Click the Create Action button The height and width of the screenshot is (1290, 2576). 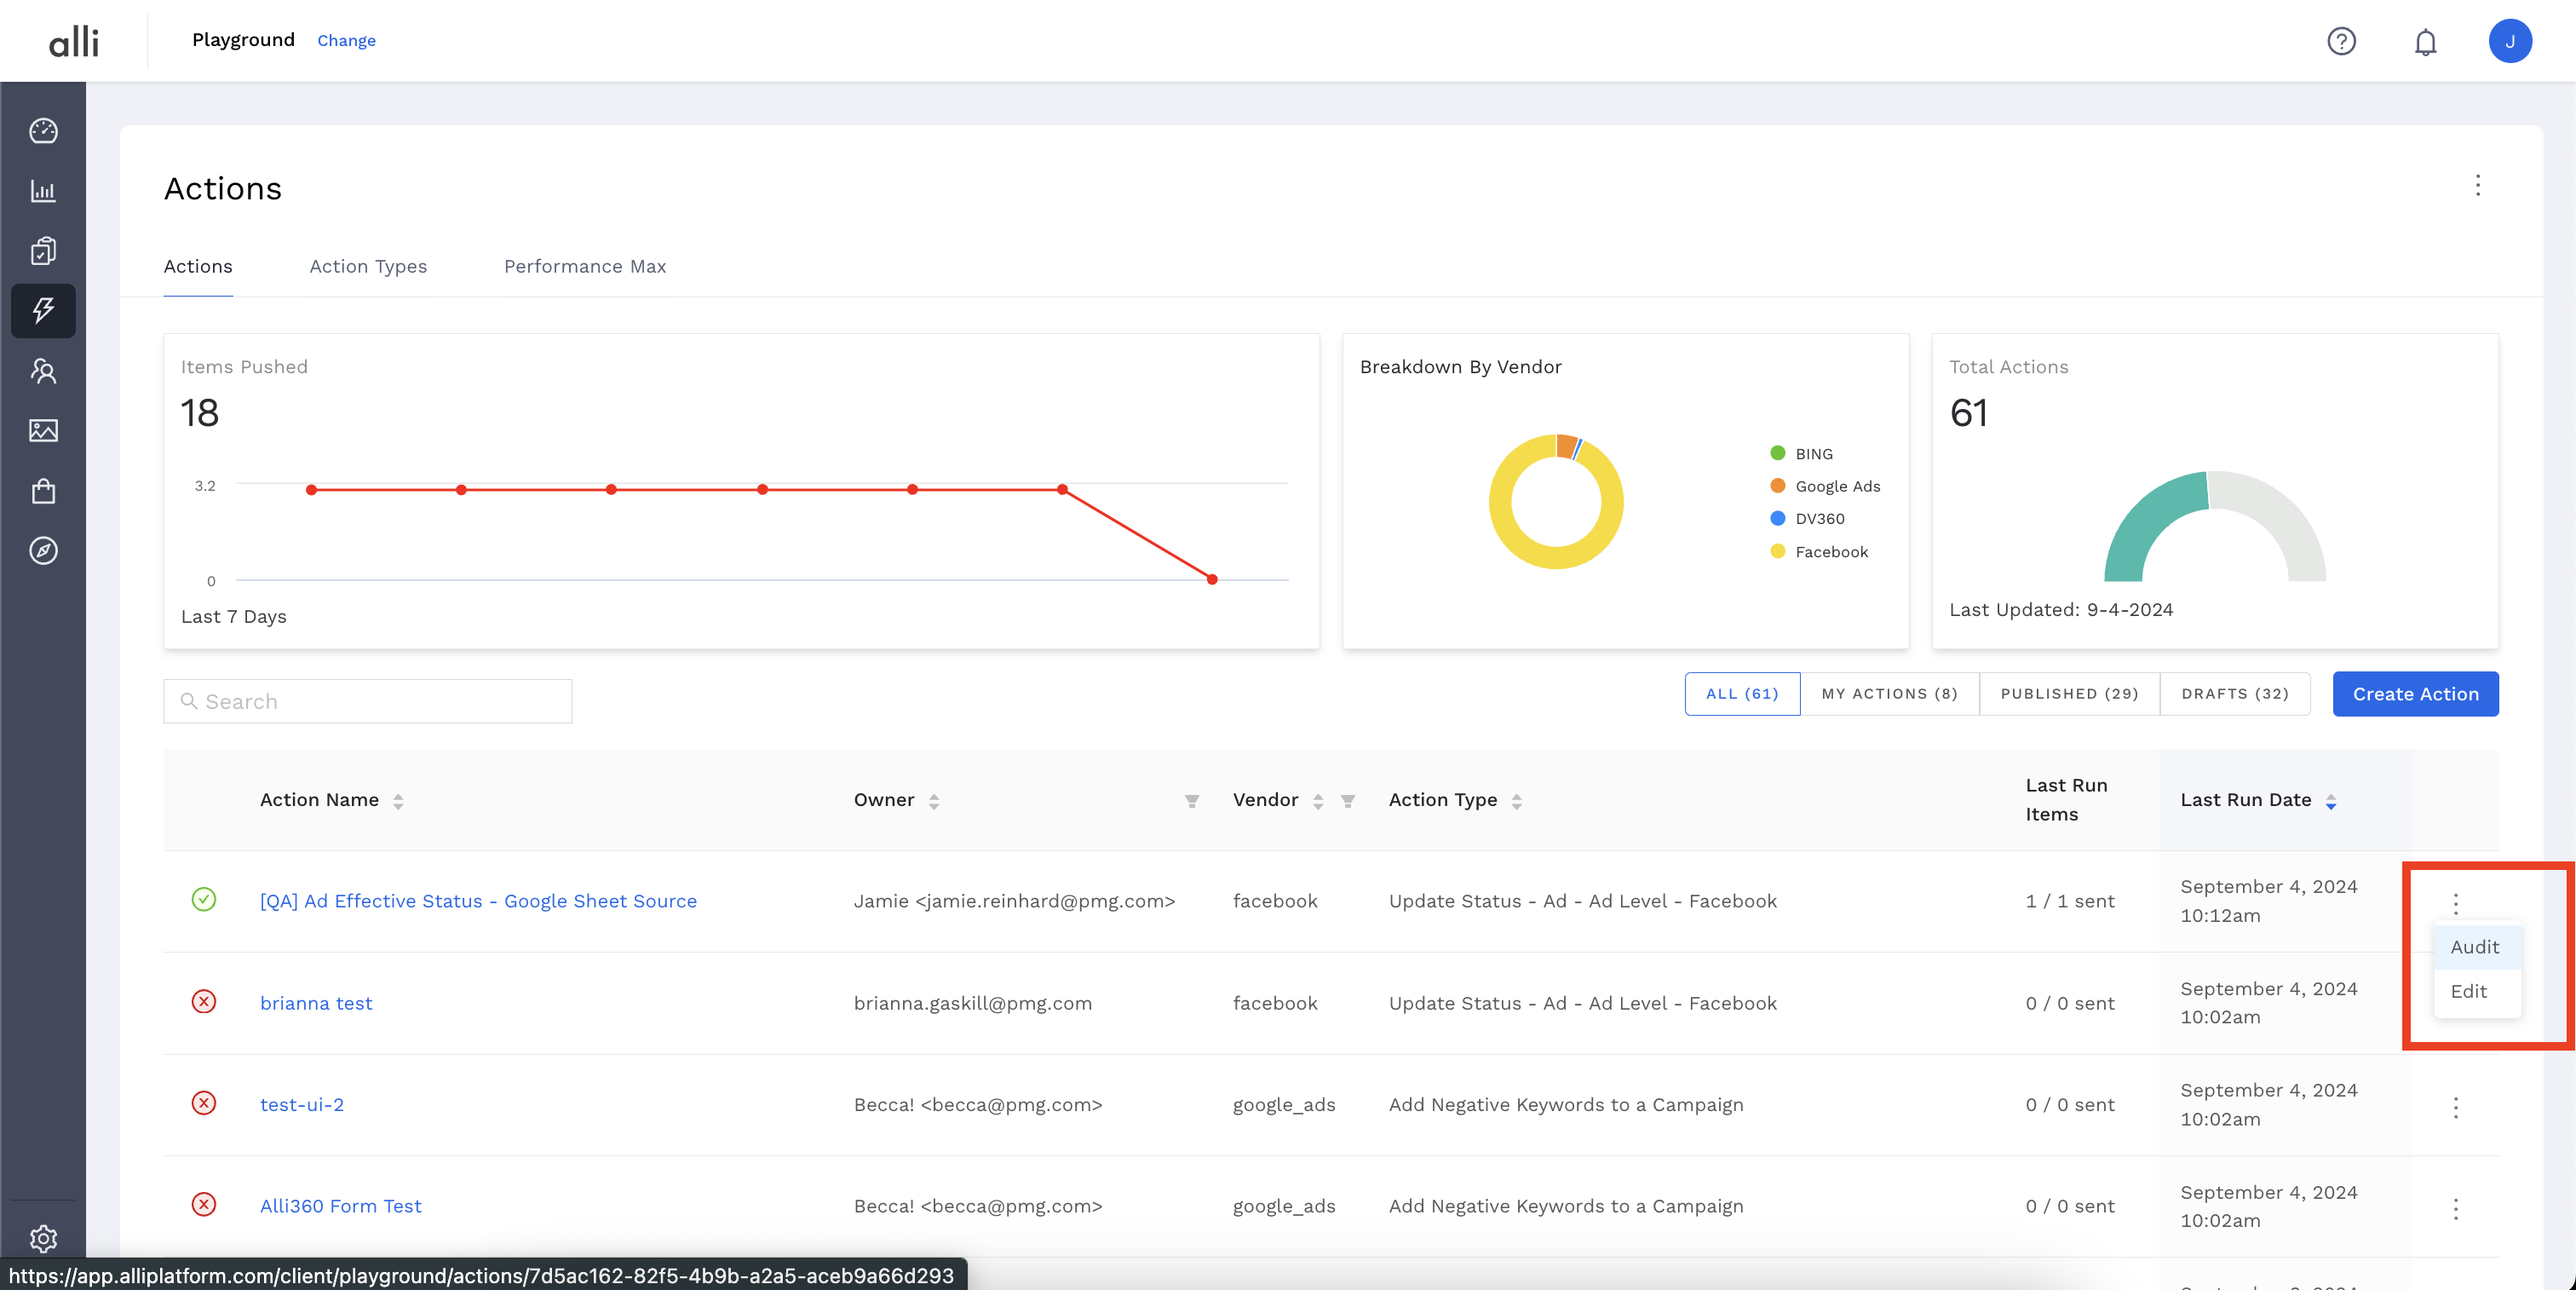[x=2415, y=694]
